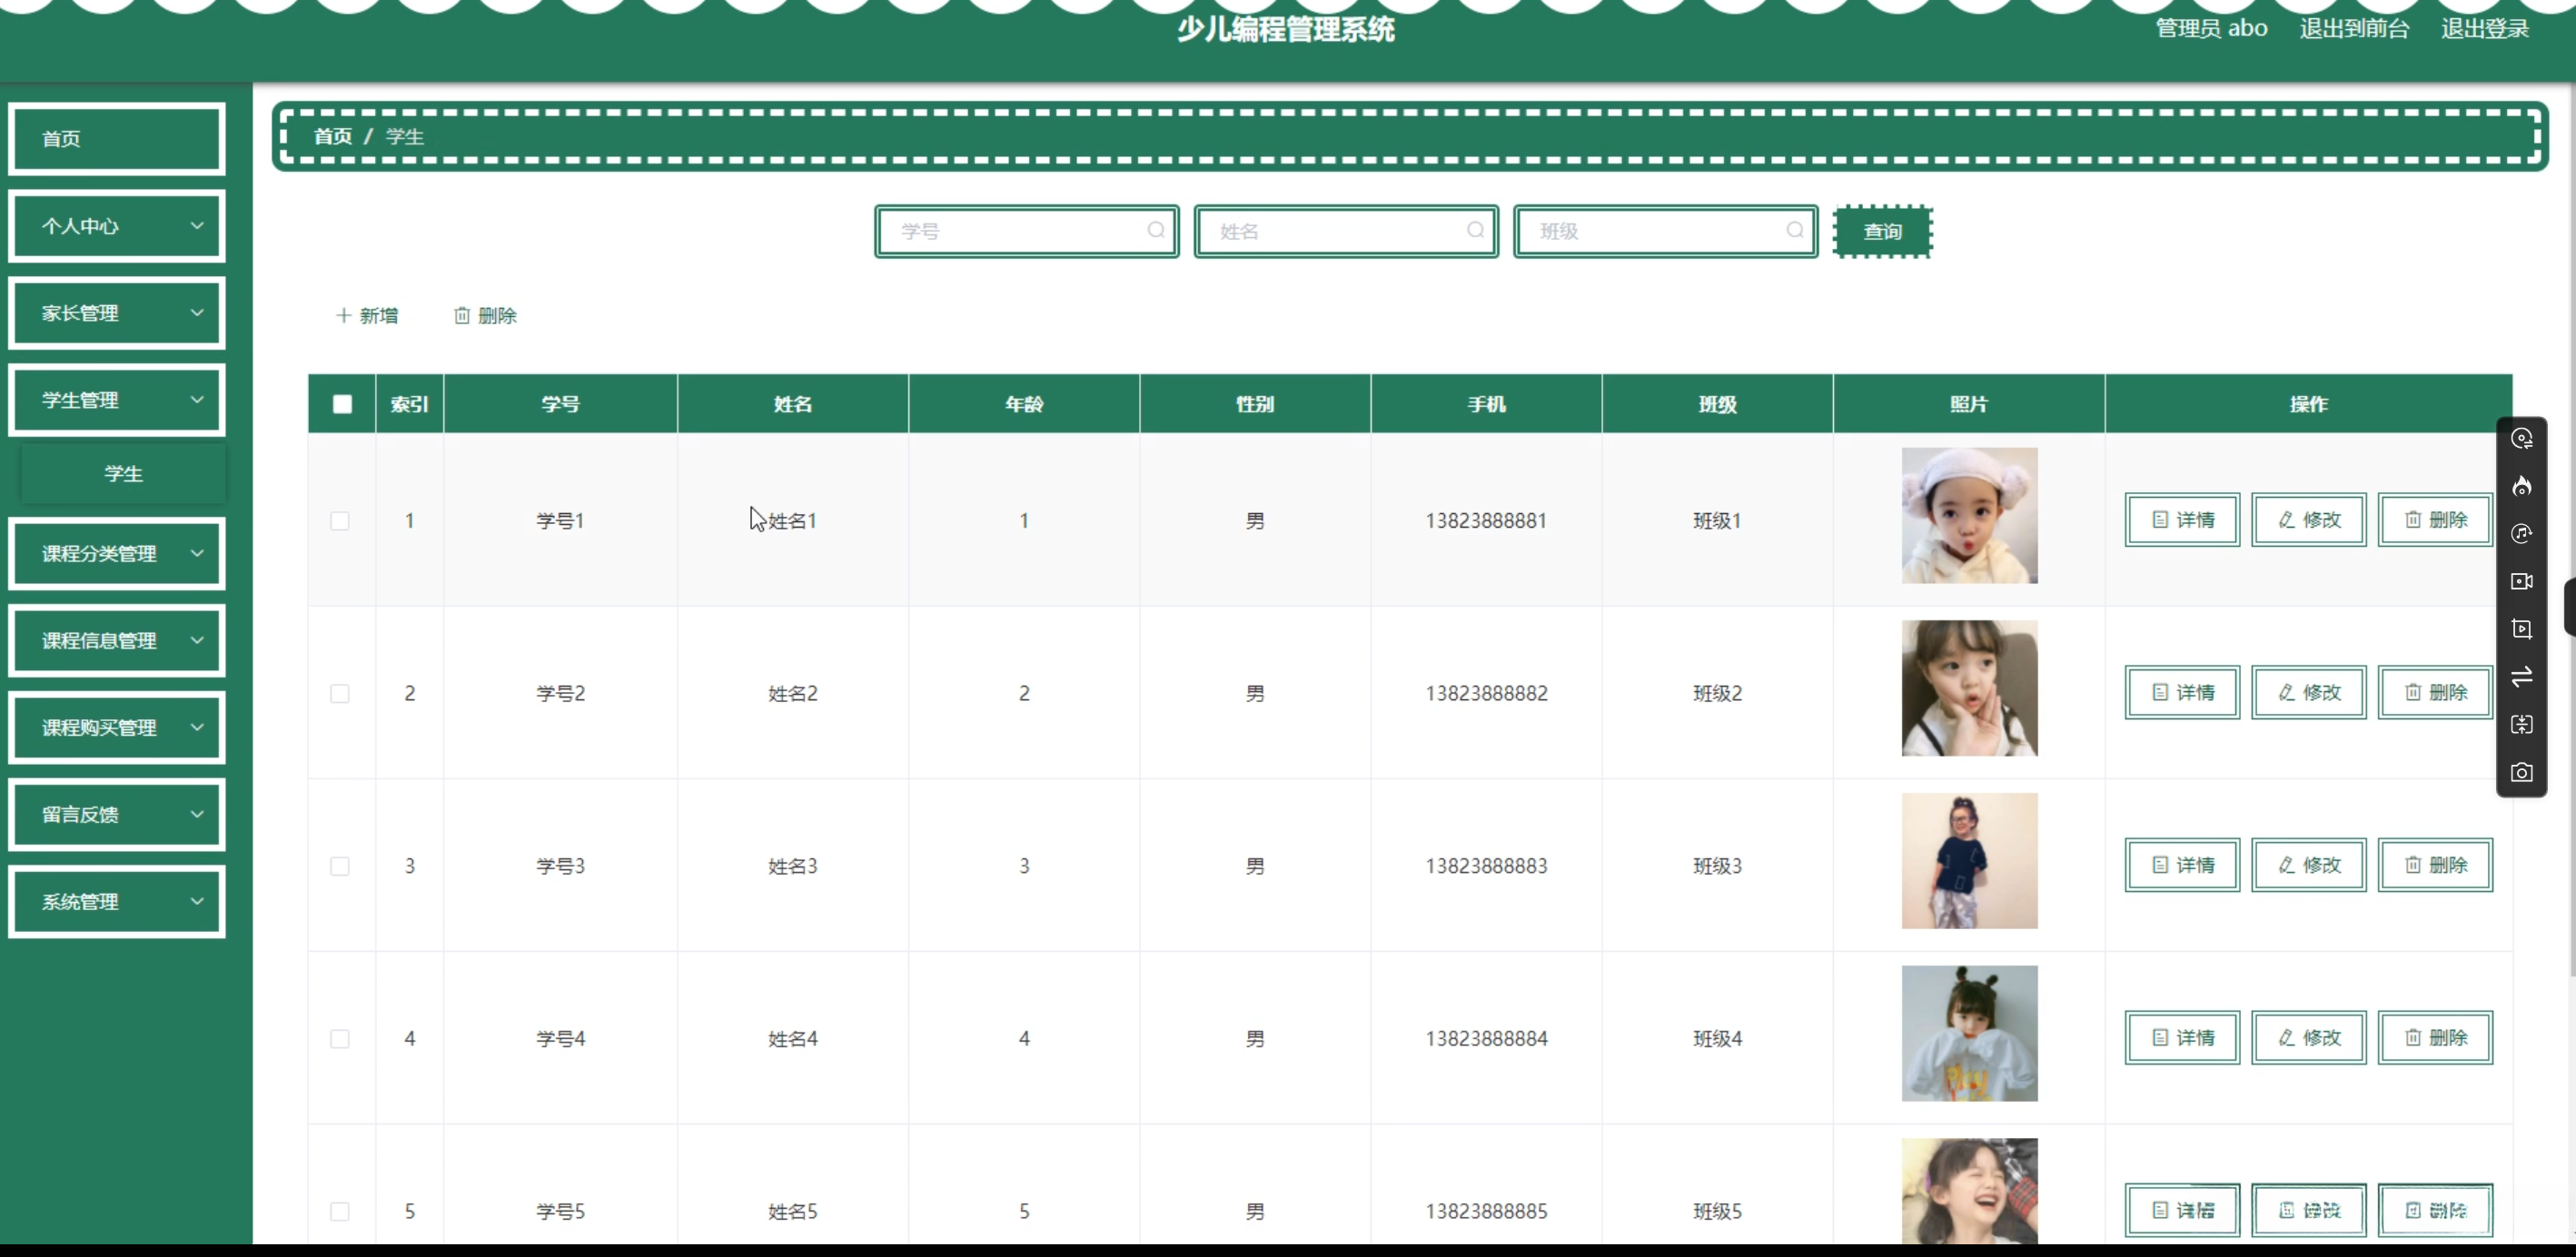Click the music note convert icon
The image size is (2576, 1257).
[x=2521, y=533]
